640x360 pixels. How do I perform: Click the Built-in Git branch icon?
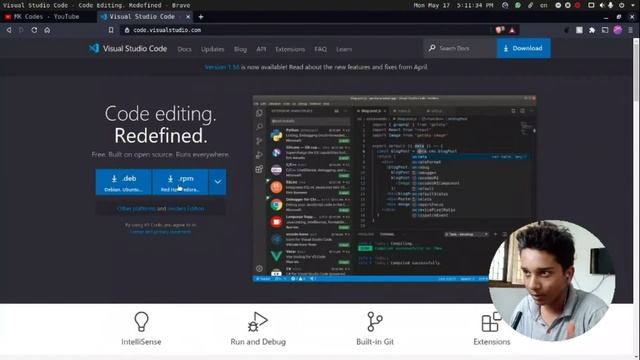(374, 322)
